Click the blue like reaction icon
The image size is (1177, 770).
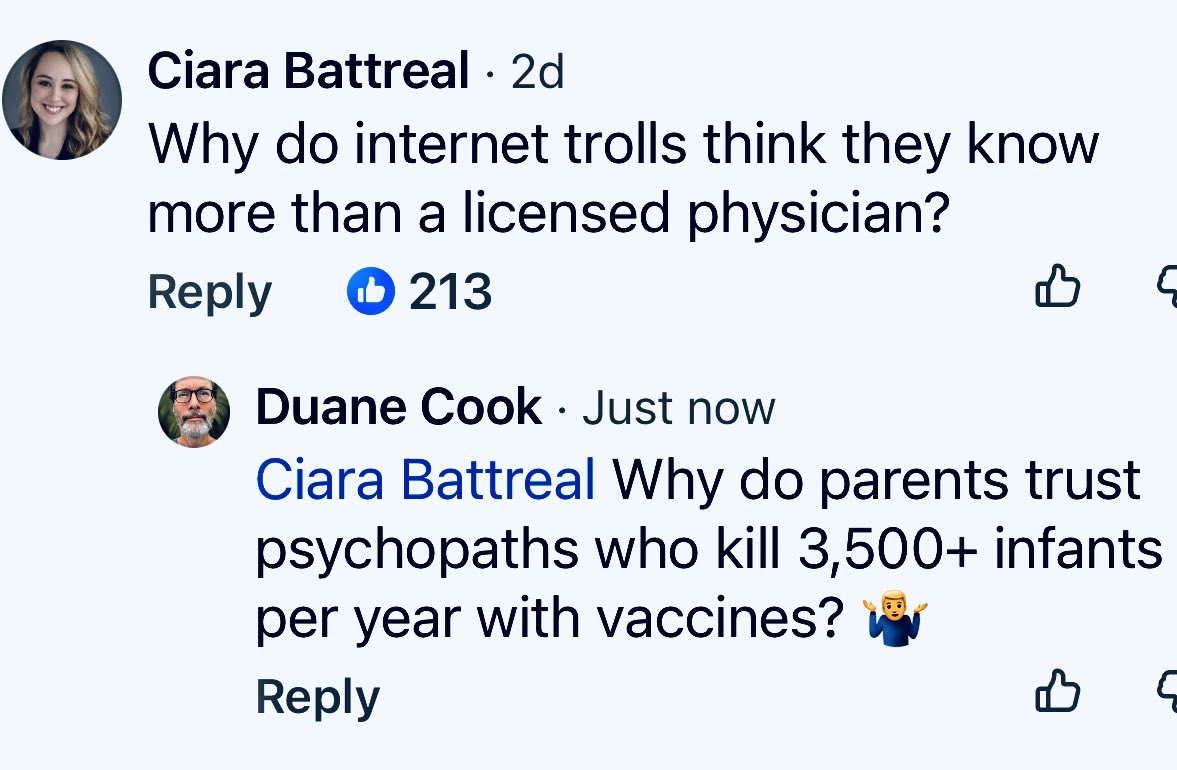pos(370,291)
